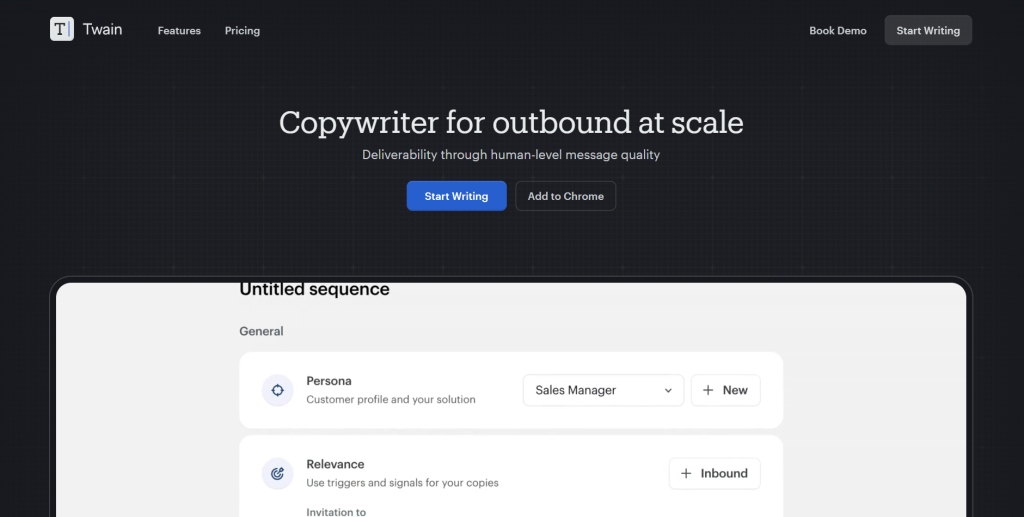Click the plus icon beside New
1024x517 pixels.
pyautogui.click(x=708, y=390)
